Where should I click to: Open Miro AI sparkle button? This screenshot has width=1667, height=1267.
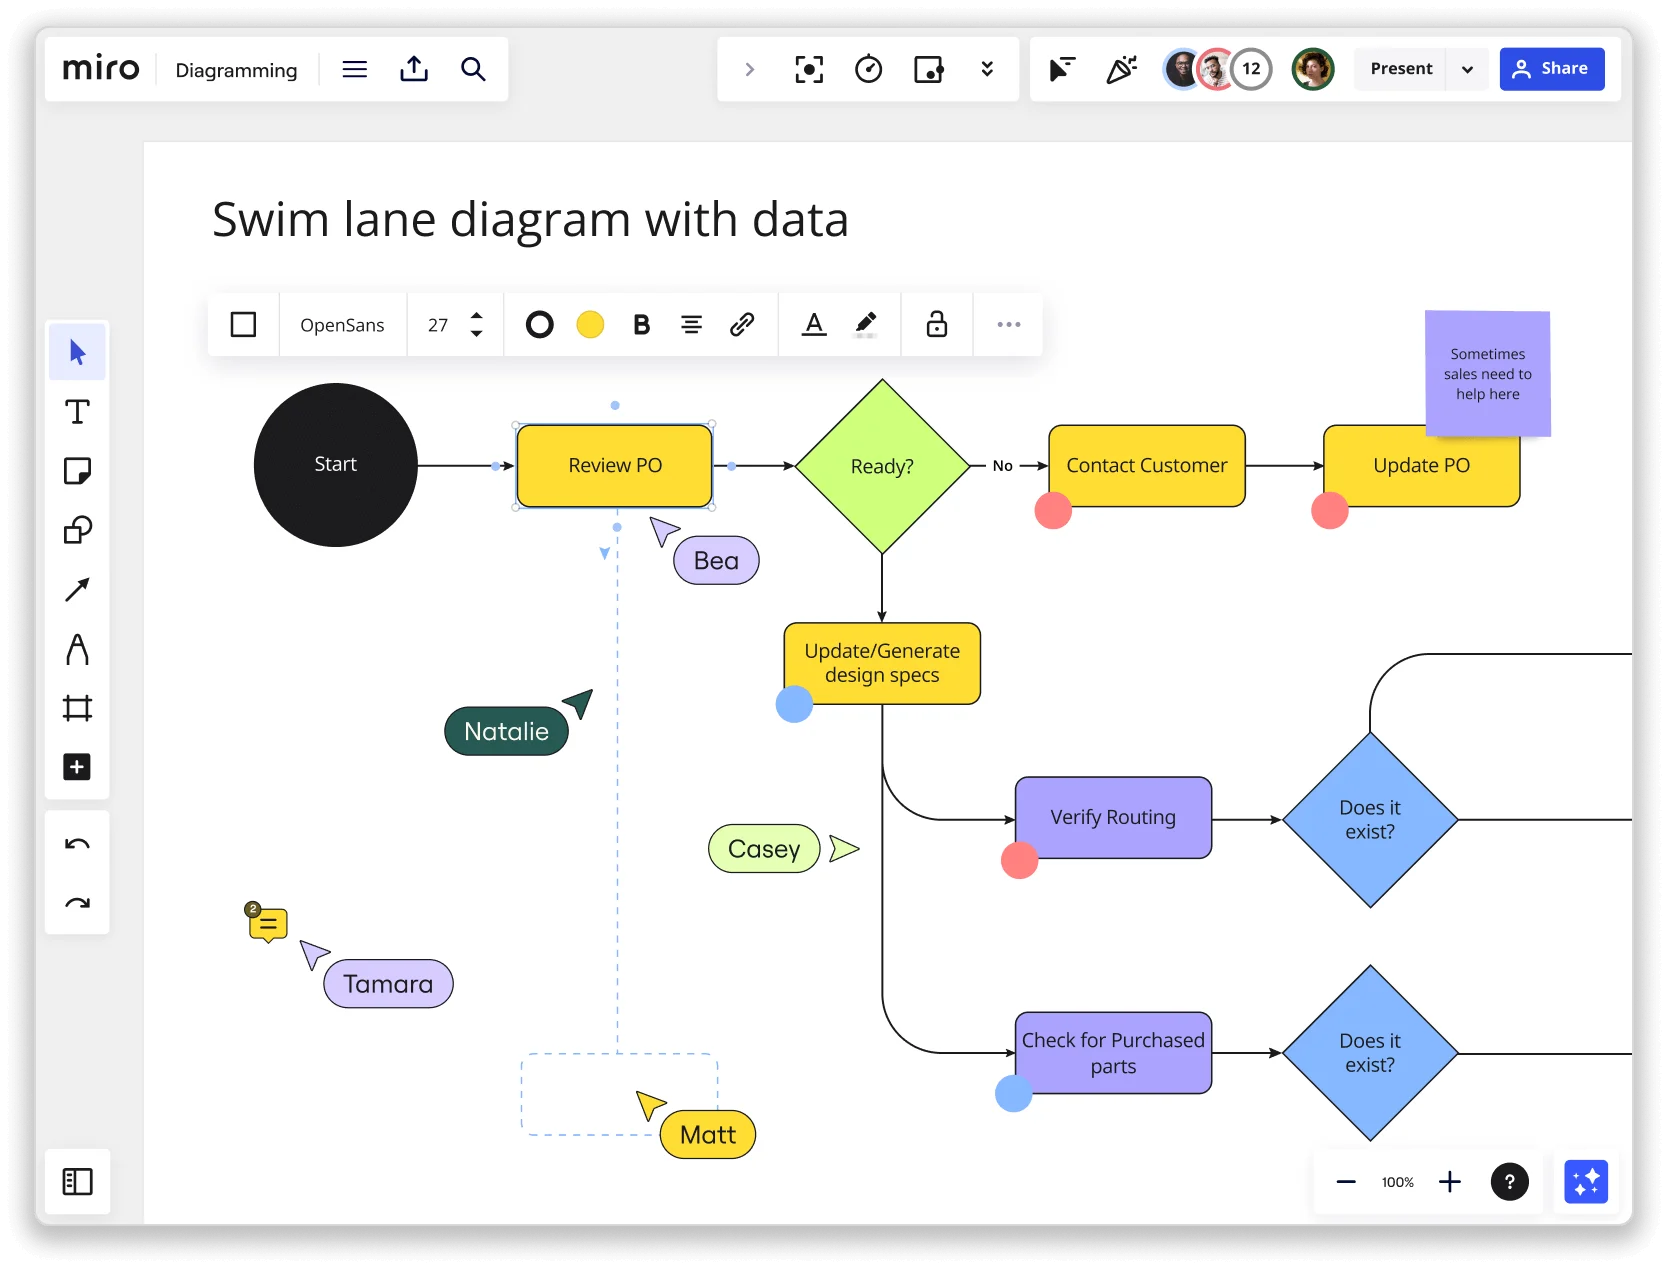click(x=1586, y=1182)
